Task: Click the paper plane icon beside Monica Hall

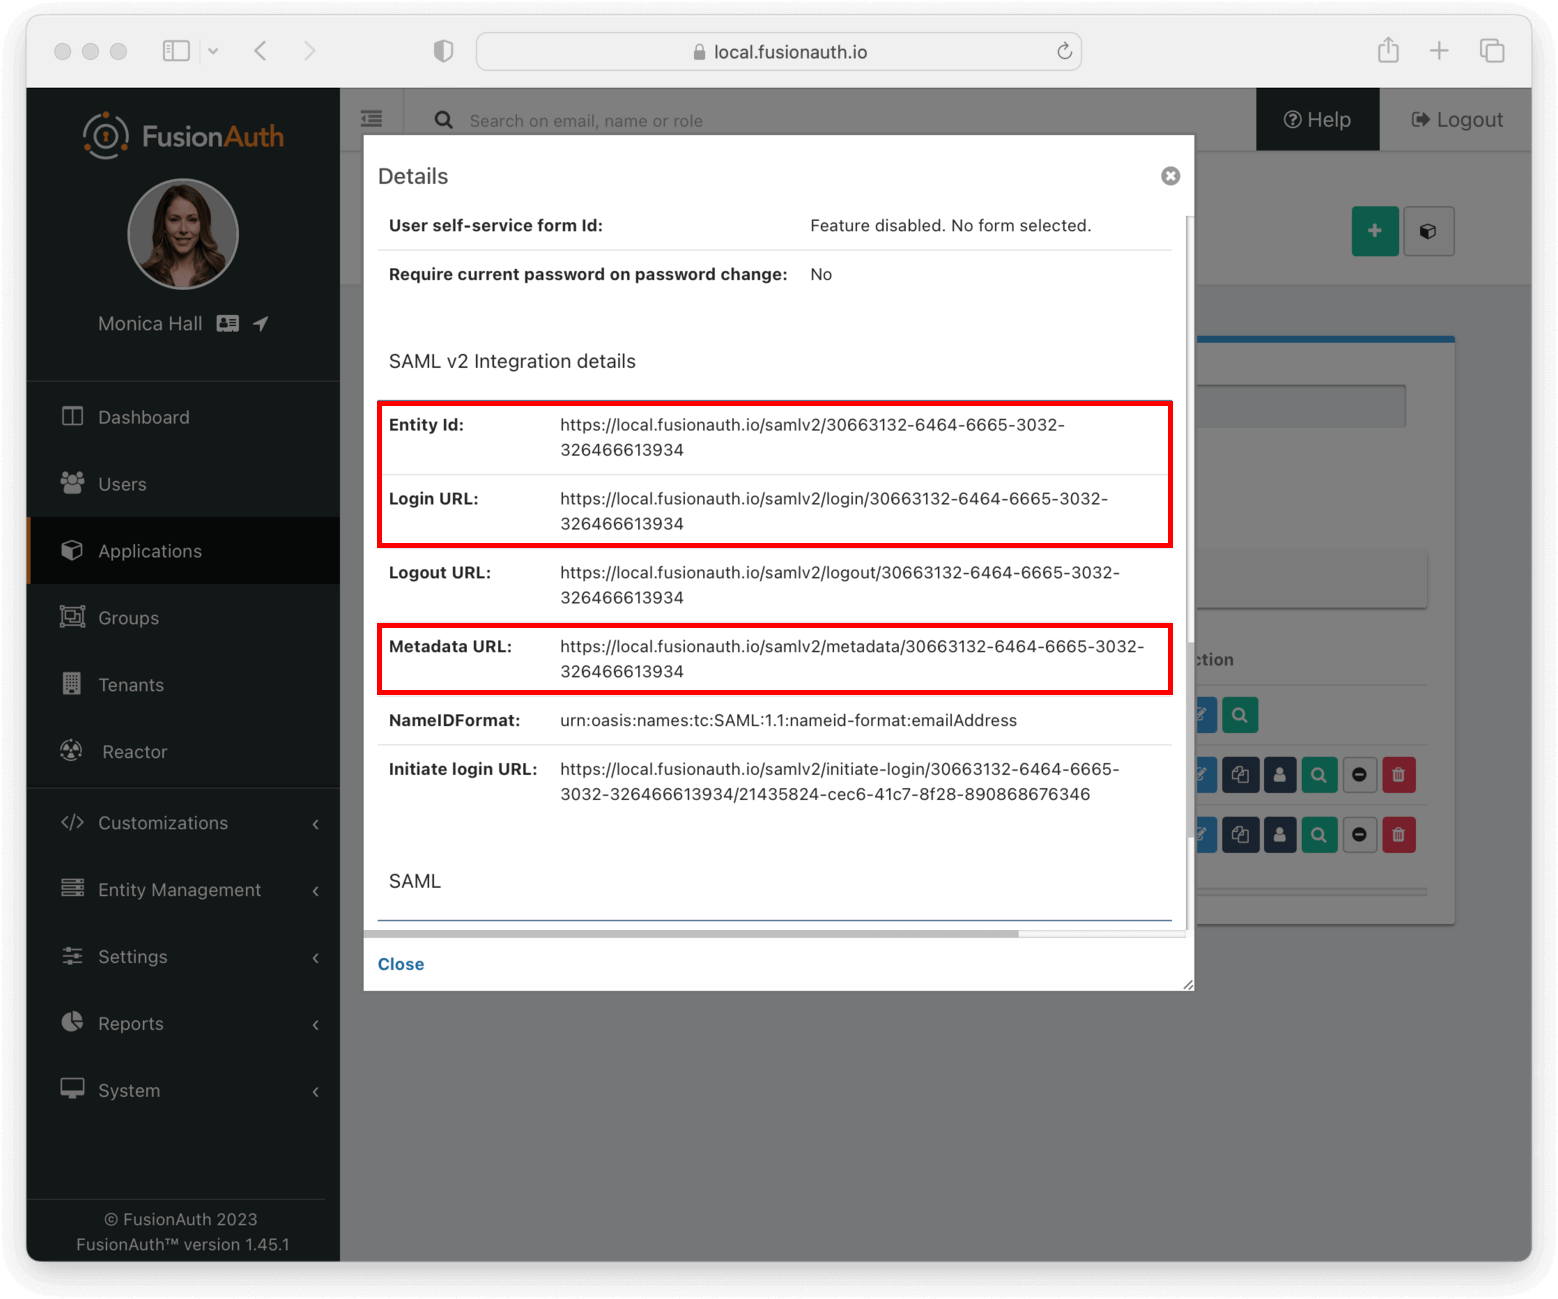Action: tap(261, 323)
